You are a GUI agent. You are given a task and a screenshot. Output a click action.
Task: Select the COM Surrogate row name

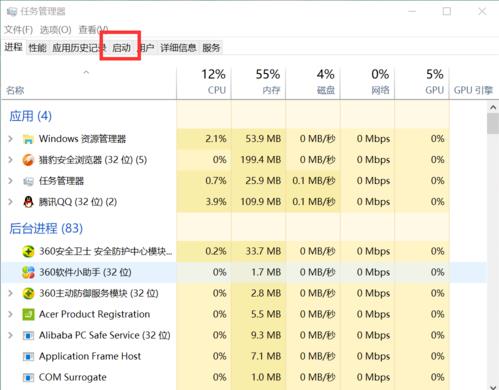tap(73, 378)
